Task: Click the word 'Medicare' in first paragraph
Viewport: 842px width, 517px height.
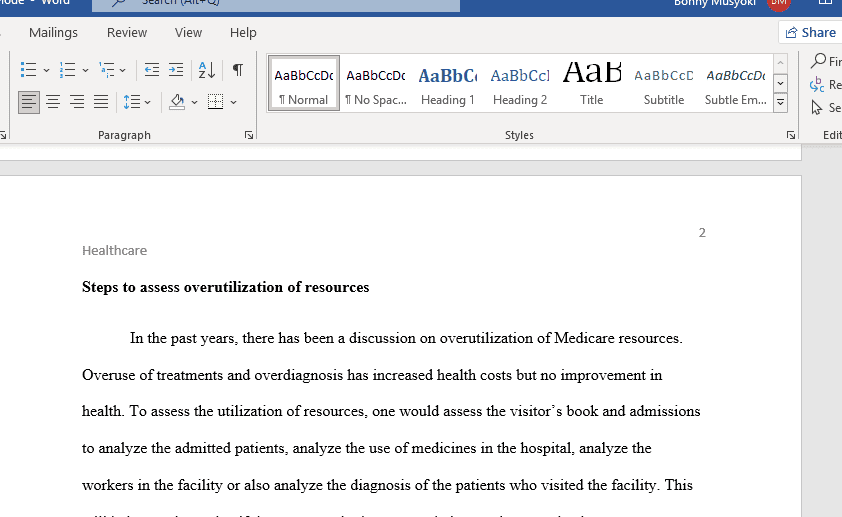Action: [584, 338]
